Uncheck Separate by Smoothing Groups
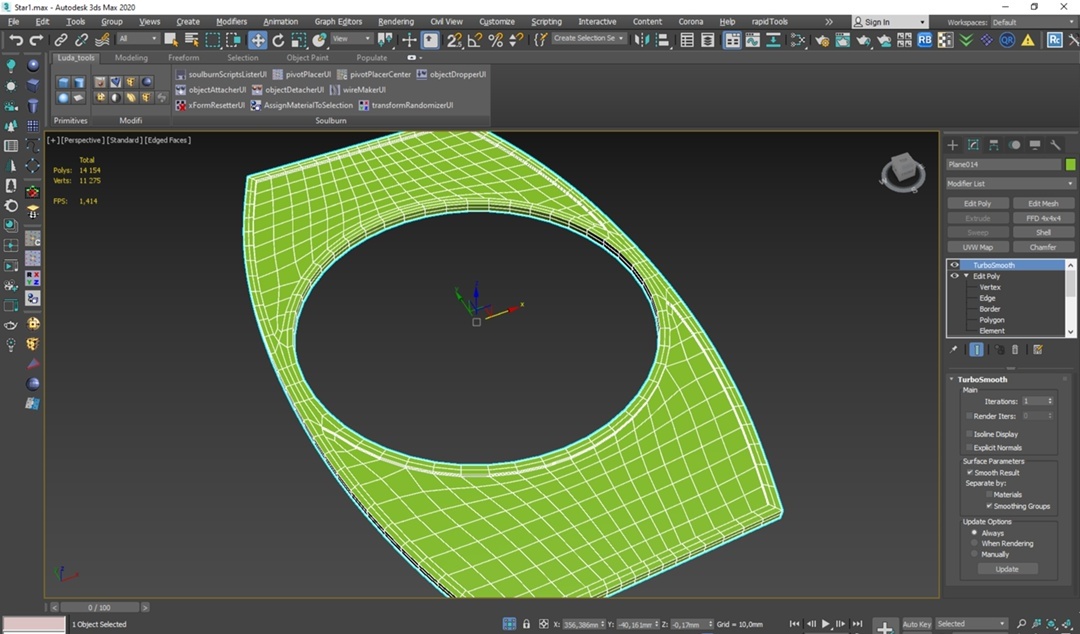Viewport: 1080px width, 634px height. [x=989, y=506]
